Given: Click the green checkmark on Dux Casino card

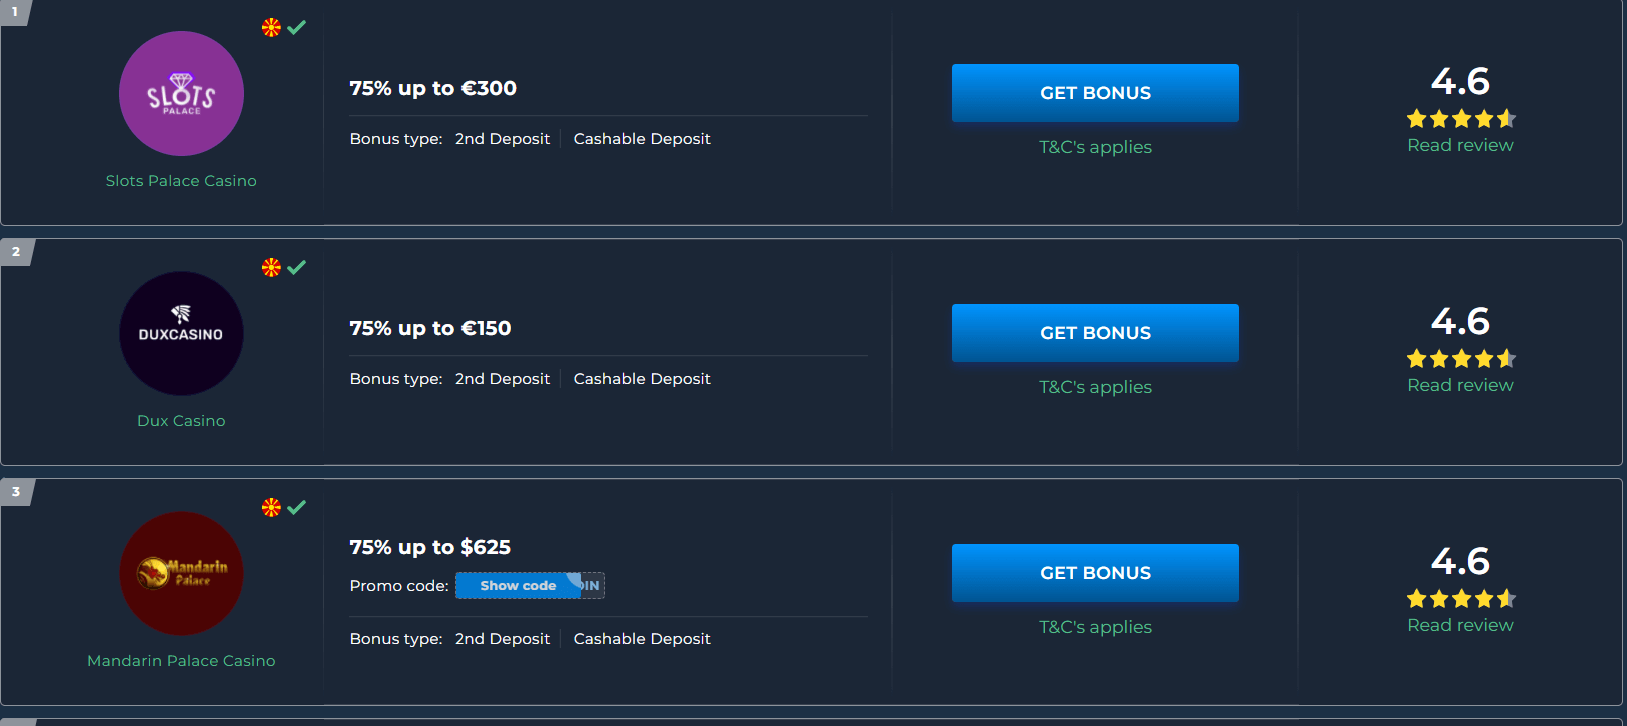Looking at the screenshot, I should pyautogui.click(x=297, y=267).
